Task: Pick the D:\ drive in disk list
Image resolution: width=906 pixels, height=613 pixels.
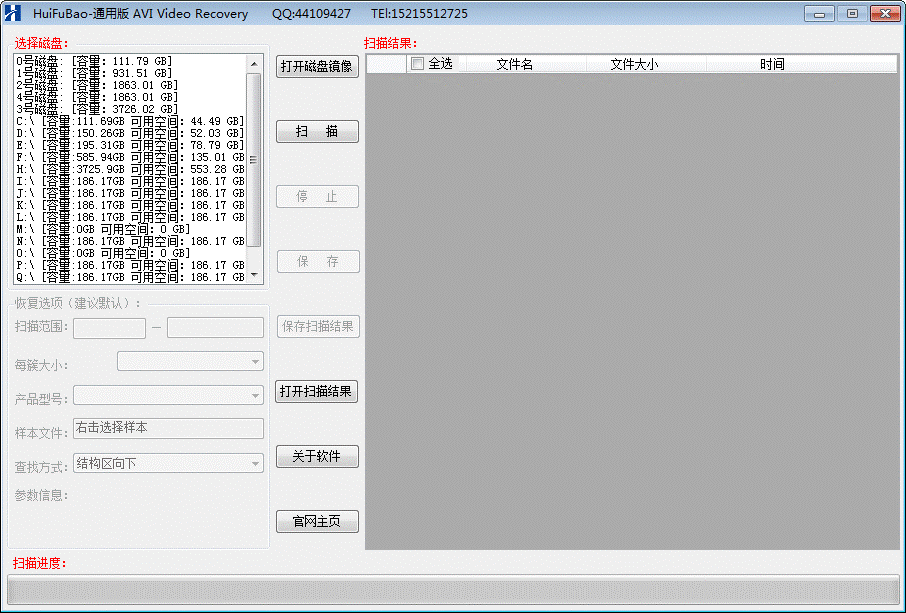Action: pos(130,133)
